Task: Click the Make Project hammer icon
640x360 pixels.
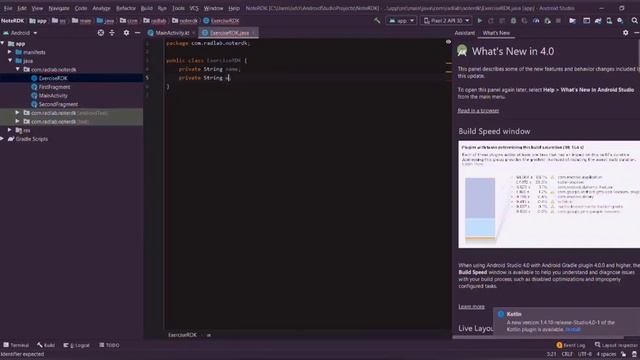Action: (x=377, y=20)
